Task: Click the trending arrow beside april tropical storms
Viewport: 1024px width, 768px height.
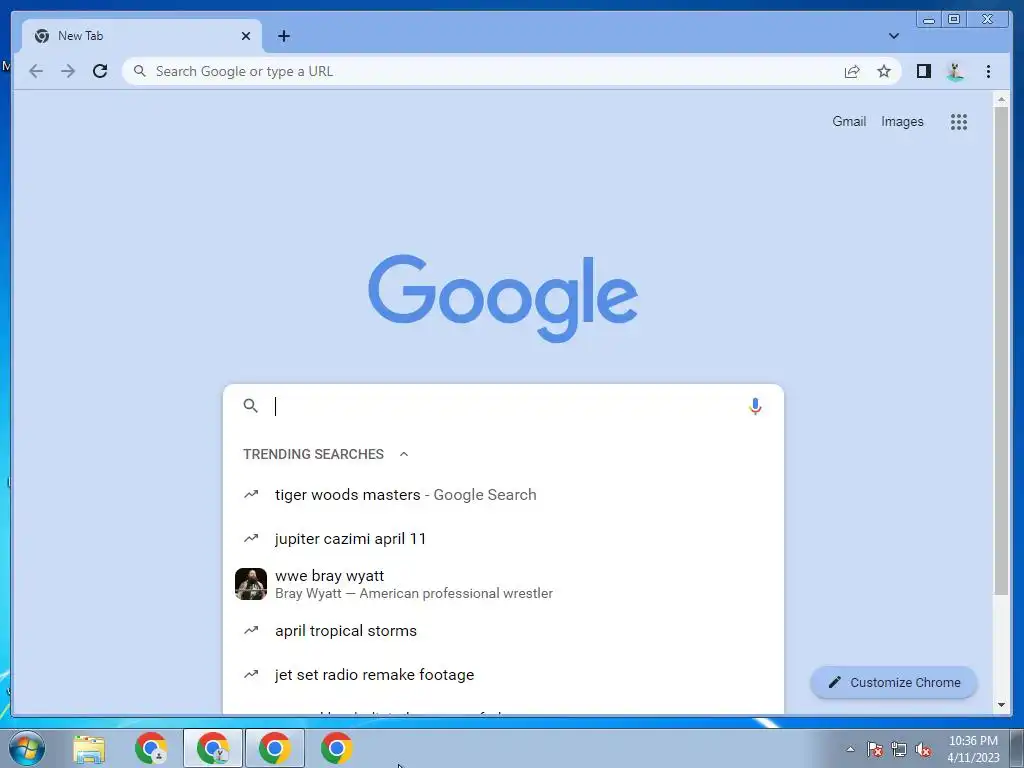Action: [251, 630]
